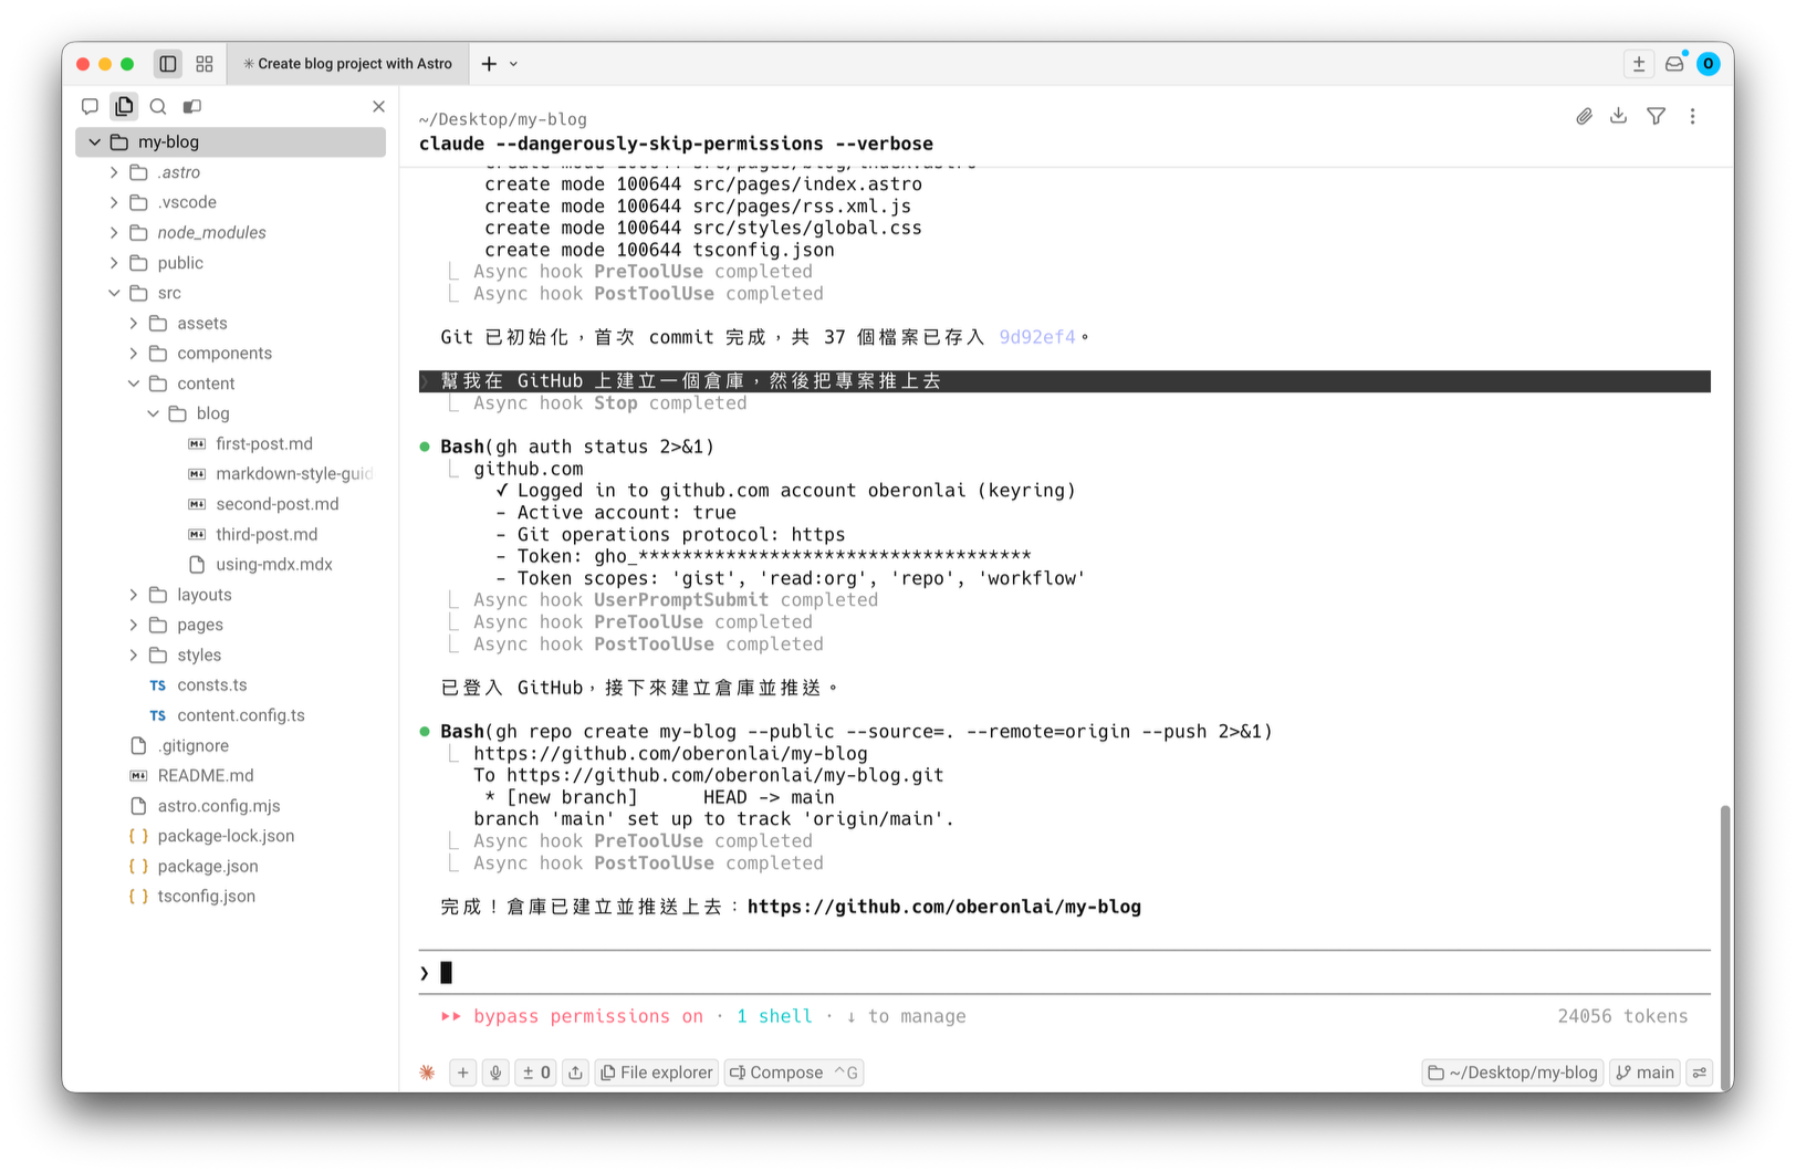The image size is (1796, 1174).
Task: Collapse the blog folder in the file tree
Action: (153, 413)
